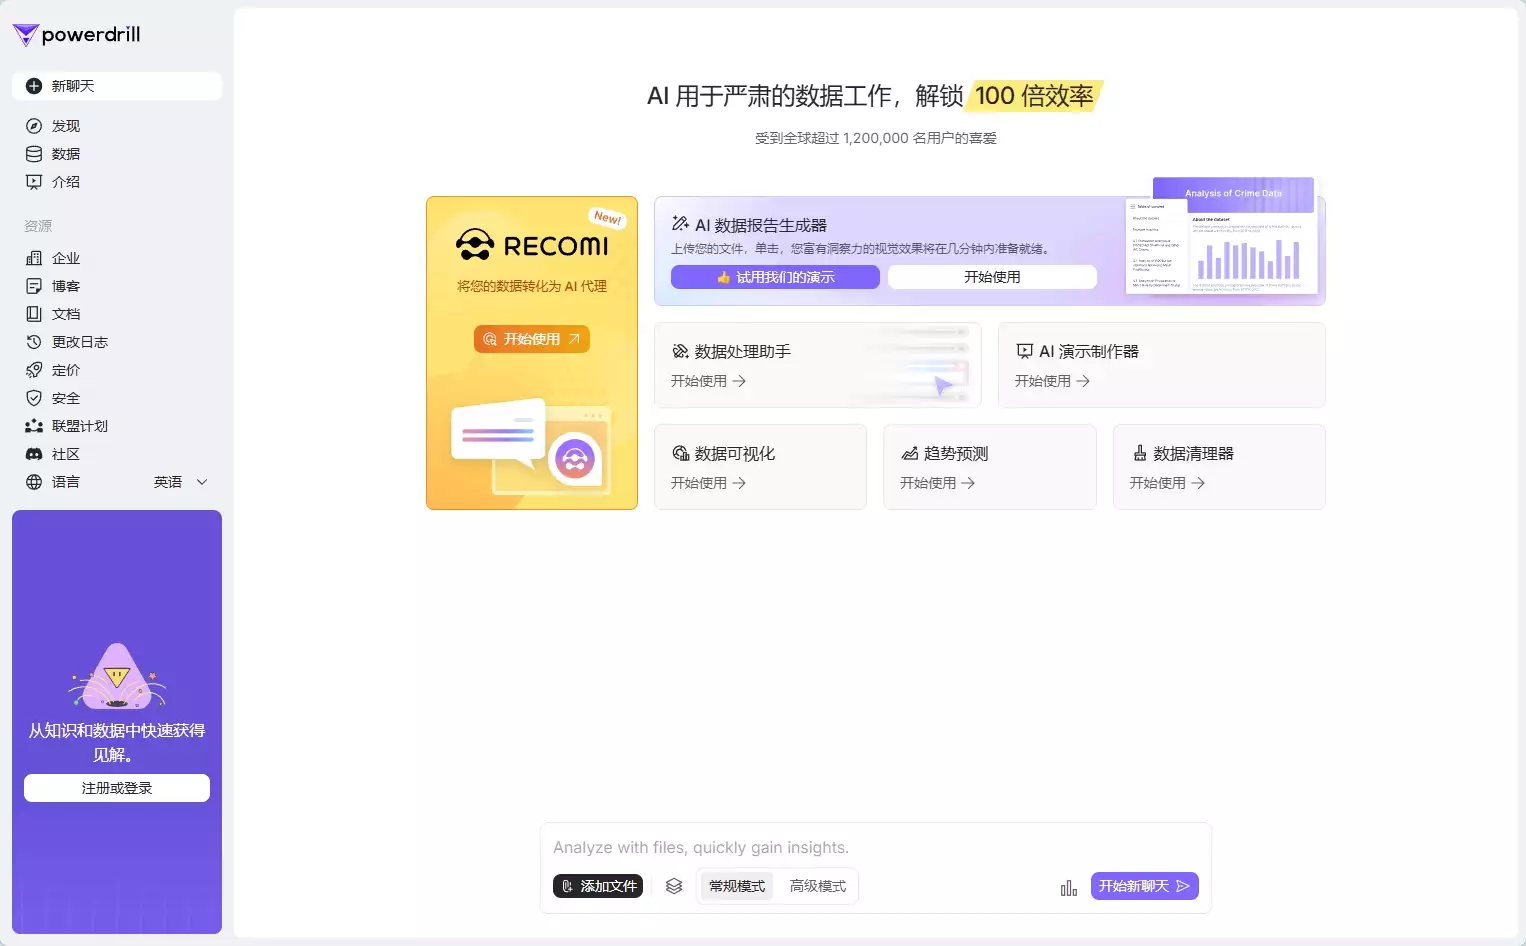The width and height of the screenshot is (1526, 946).
Task: Open the 数据可视化 card
Action: (760, 467)
